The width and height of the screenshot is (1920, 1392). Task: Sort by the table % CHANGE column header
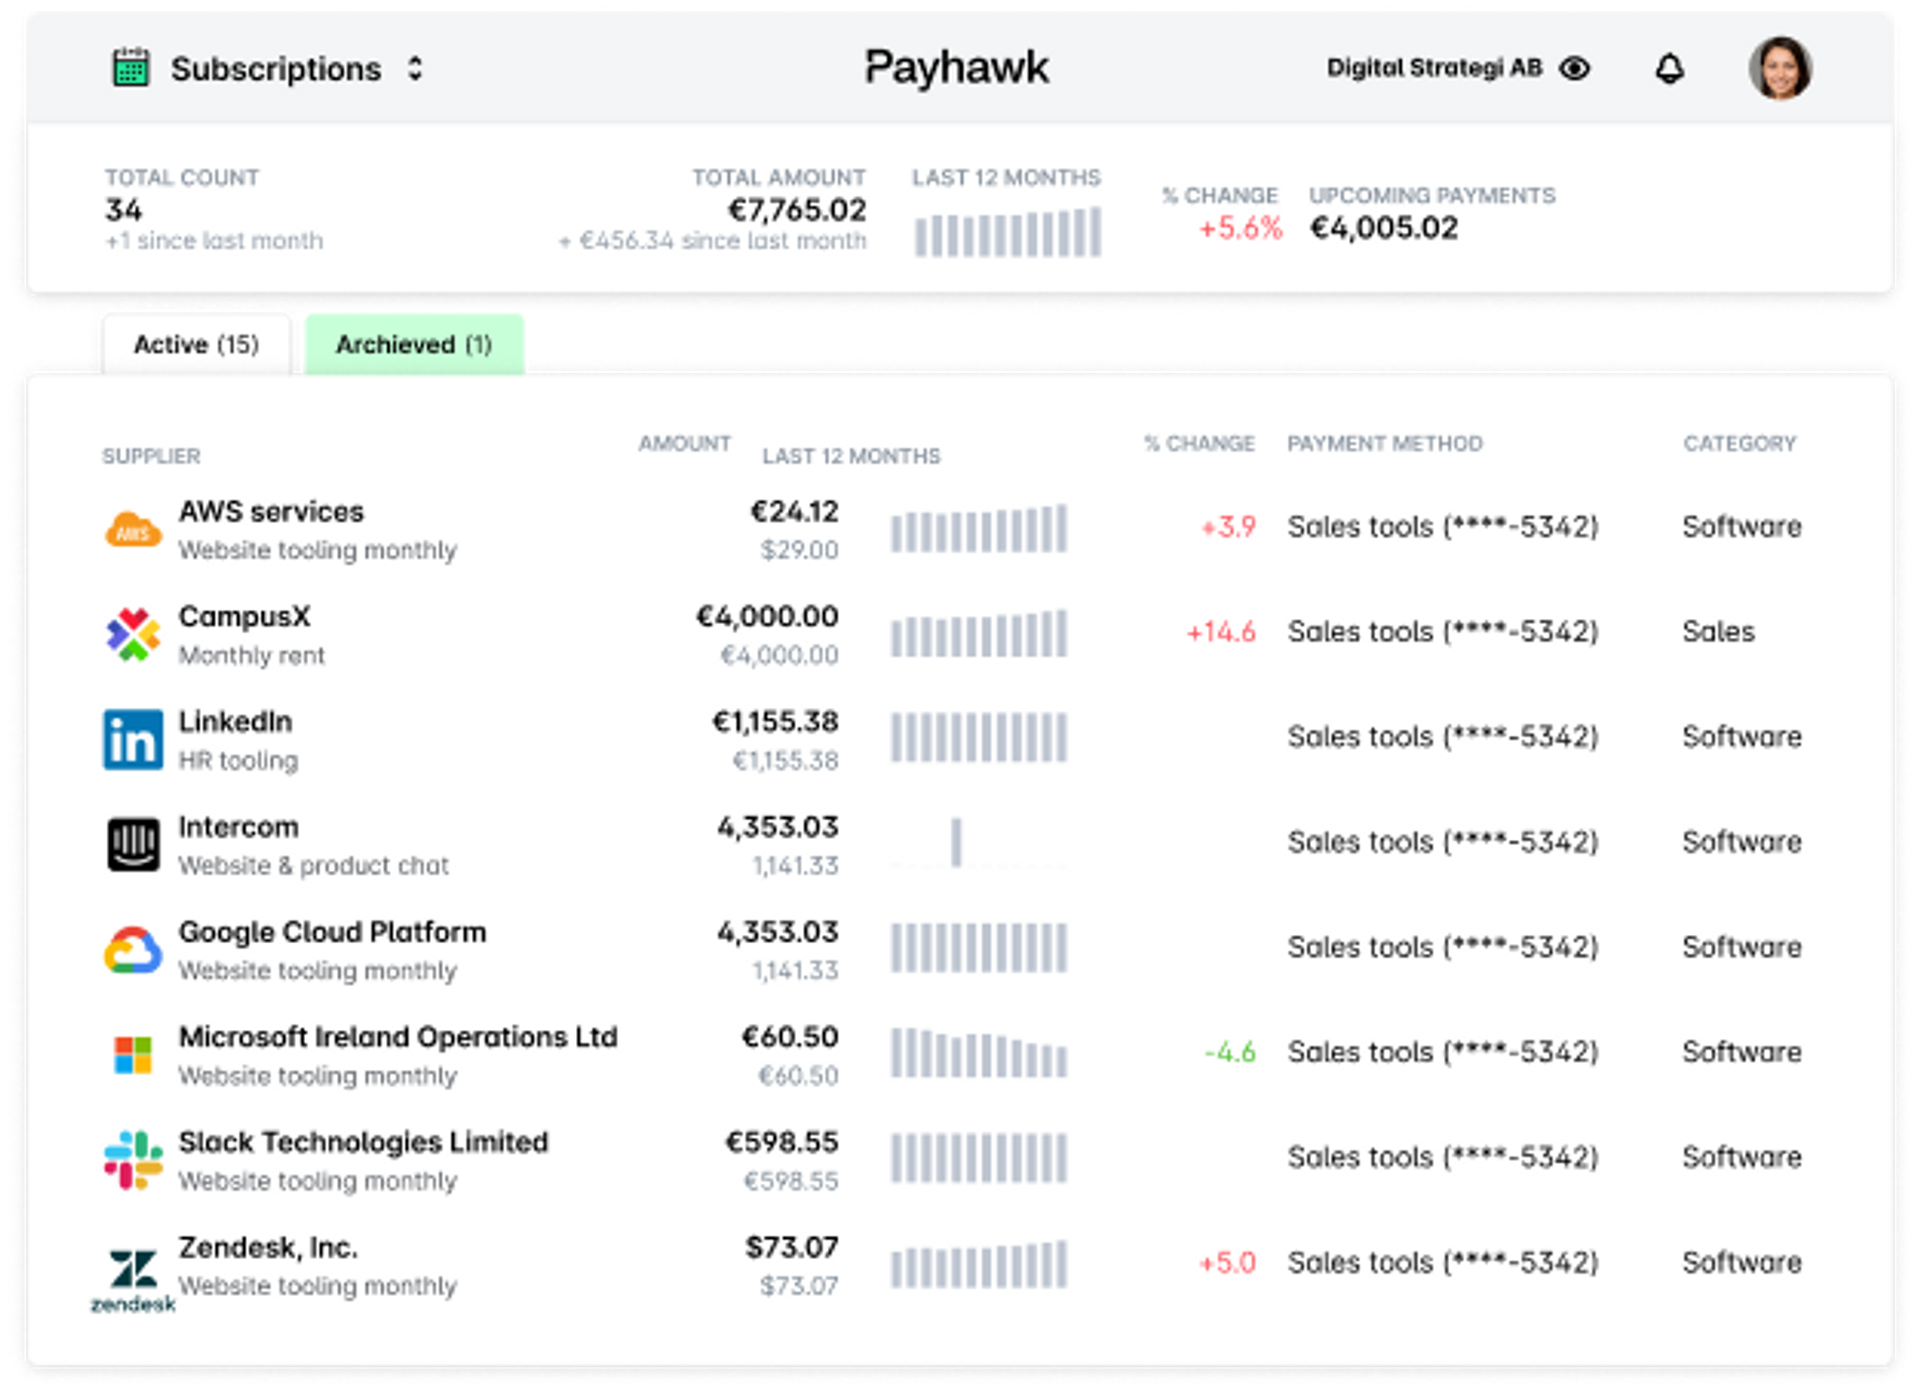point(1199,443)
